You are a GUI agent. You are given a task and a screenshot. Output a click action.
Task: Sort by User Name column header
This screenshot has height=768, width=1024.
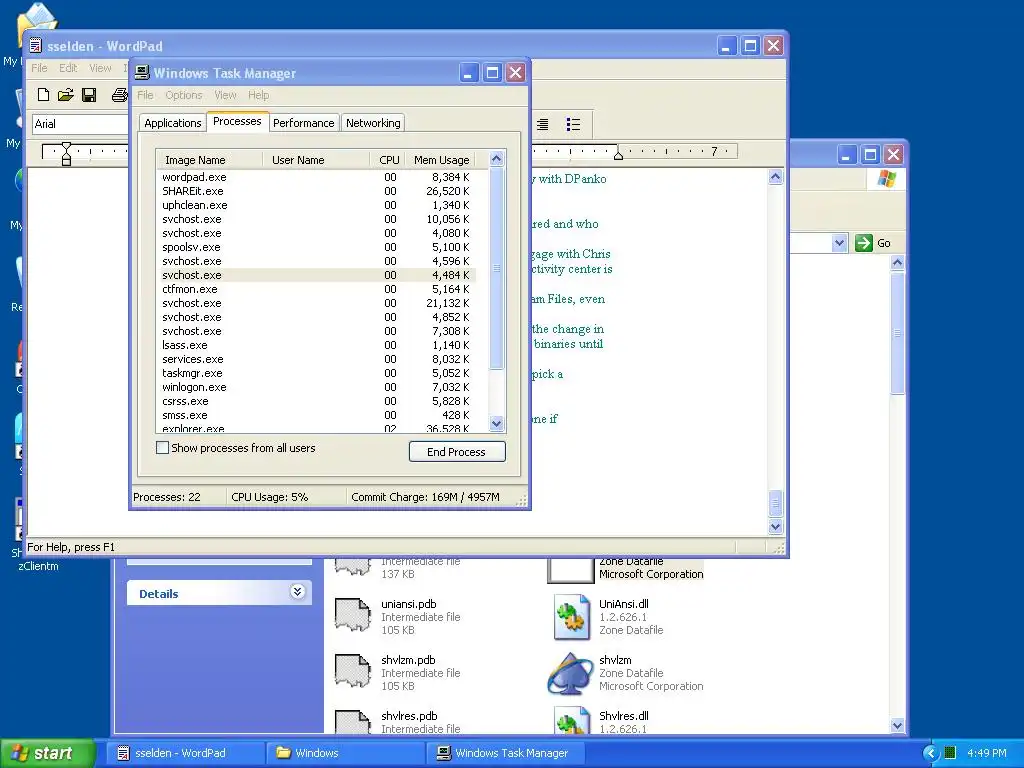click(316, 159)
